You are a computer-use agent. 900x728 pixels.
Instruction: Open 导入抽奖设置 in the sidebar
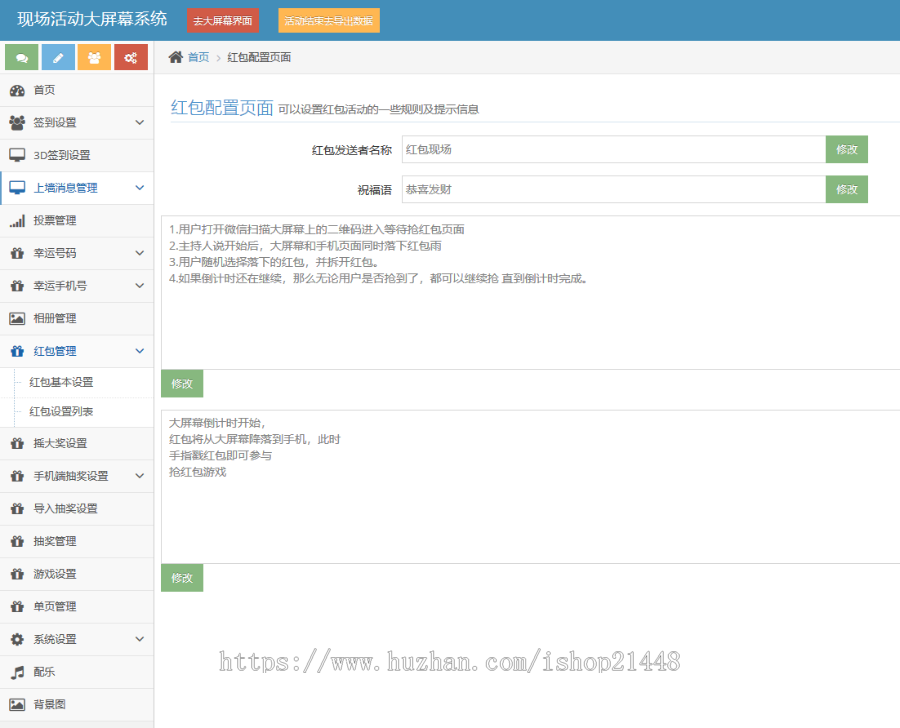pos(77,509)
